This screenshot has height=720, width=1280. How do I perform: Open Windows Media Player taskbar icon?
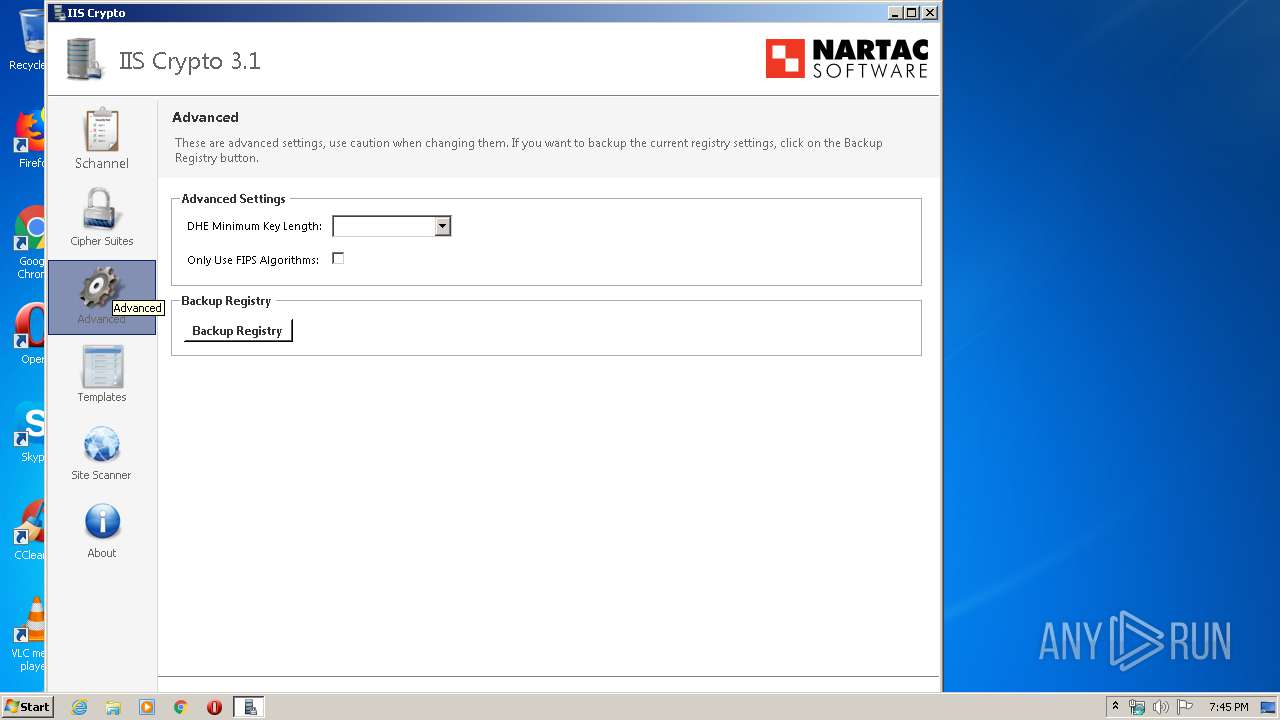click(147, 707)
